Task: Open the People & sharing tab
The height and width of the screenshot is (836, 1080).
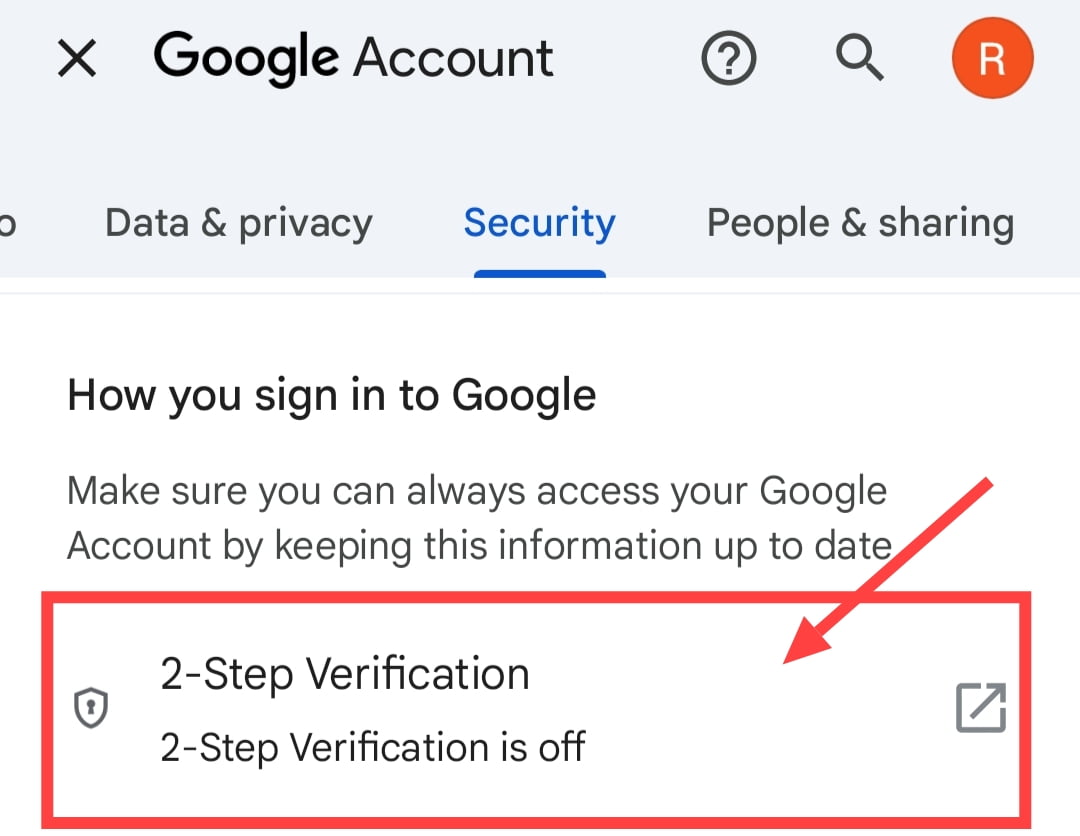Action: point(860,223)
